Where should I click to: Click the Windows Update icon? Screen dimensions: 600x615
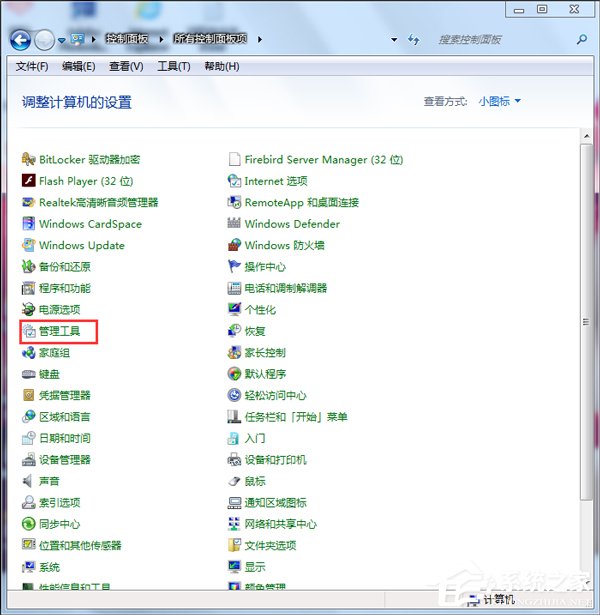(x=29, y=246)
